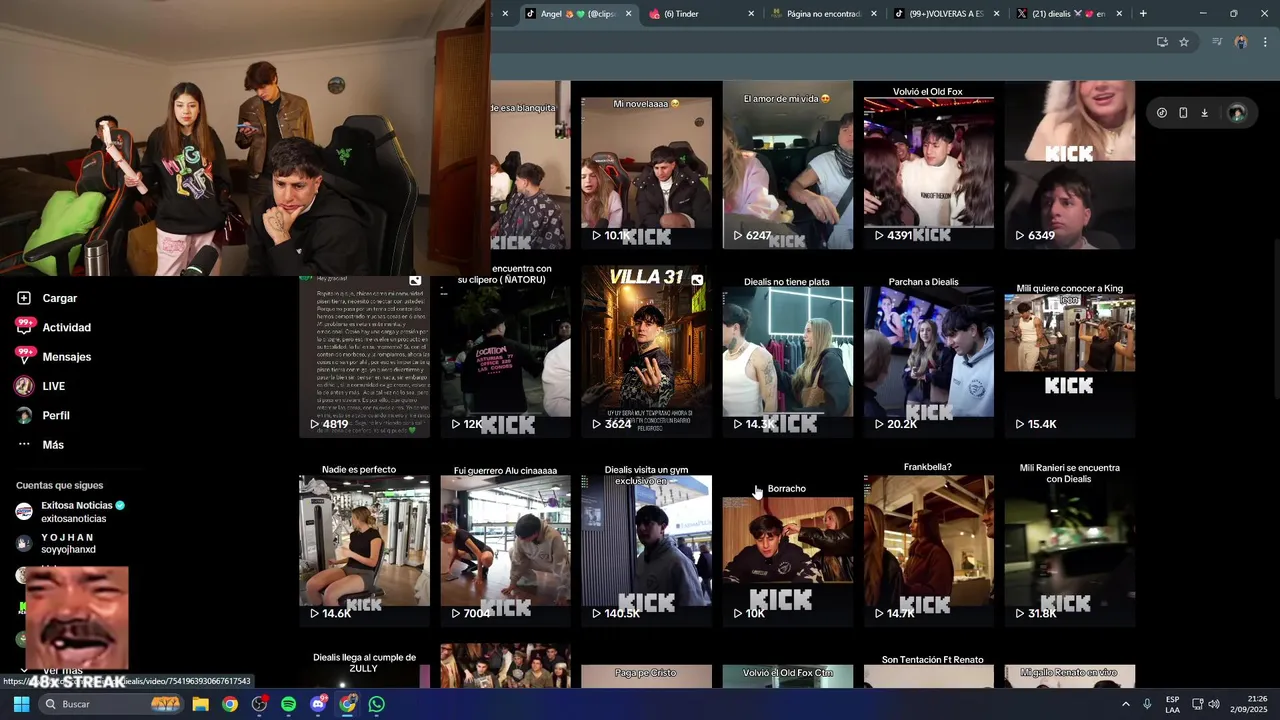Open File Explorer from the taskbar
Image resolution: width=1280 pixels, height=720 pixels.
pyautogui.click(x=200, y=704)
